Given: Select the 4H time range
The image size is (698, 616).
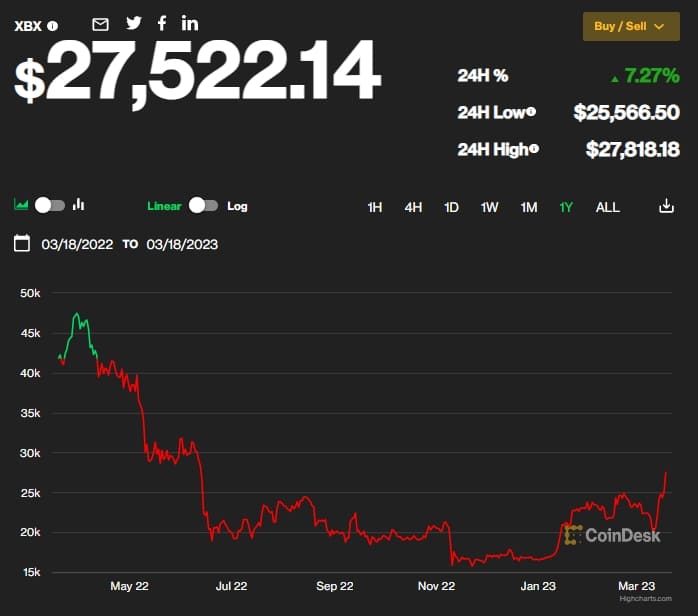Looking at the screenshot, I should 413,207.
